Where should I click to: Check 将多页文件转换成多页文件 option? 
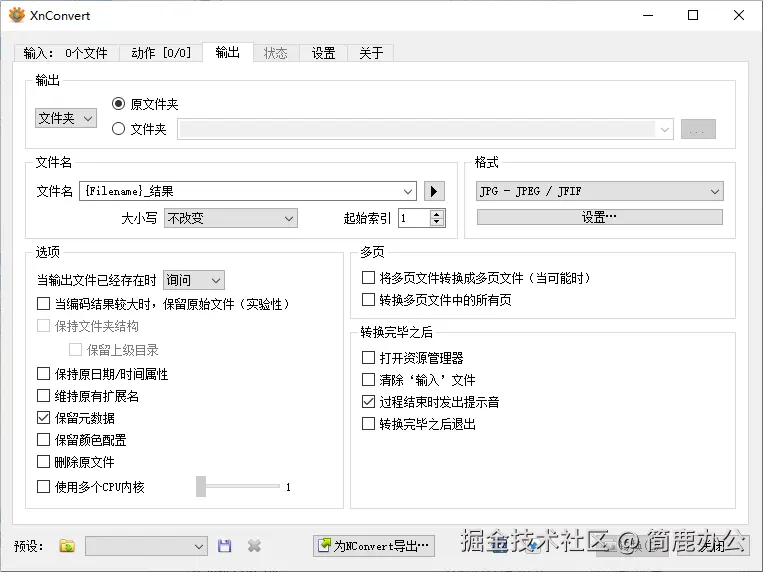[x=368, y=277]
